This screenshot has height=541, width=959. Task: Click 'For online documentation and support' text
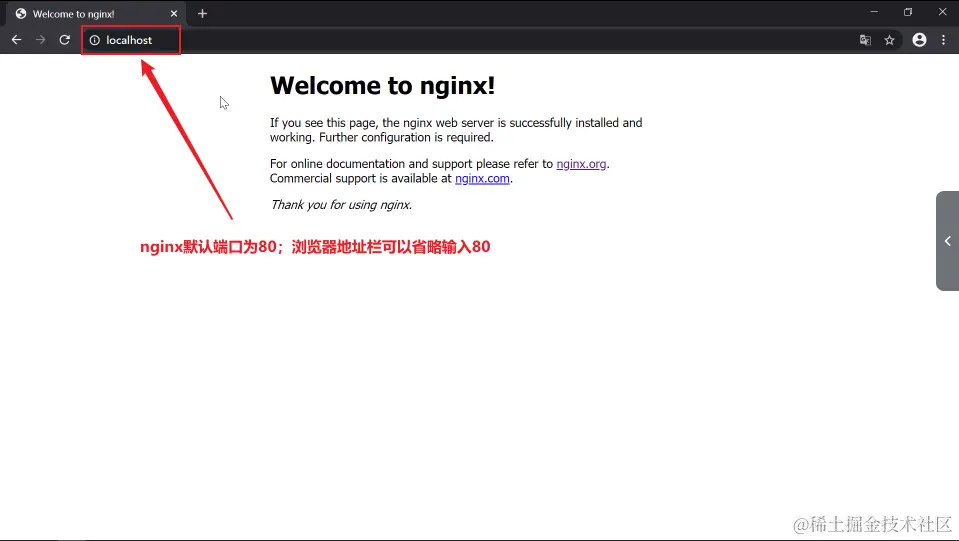371,164
